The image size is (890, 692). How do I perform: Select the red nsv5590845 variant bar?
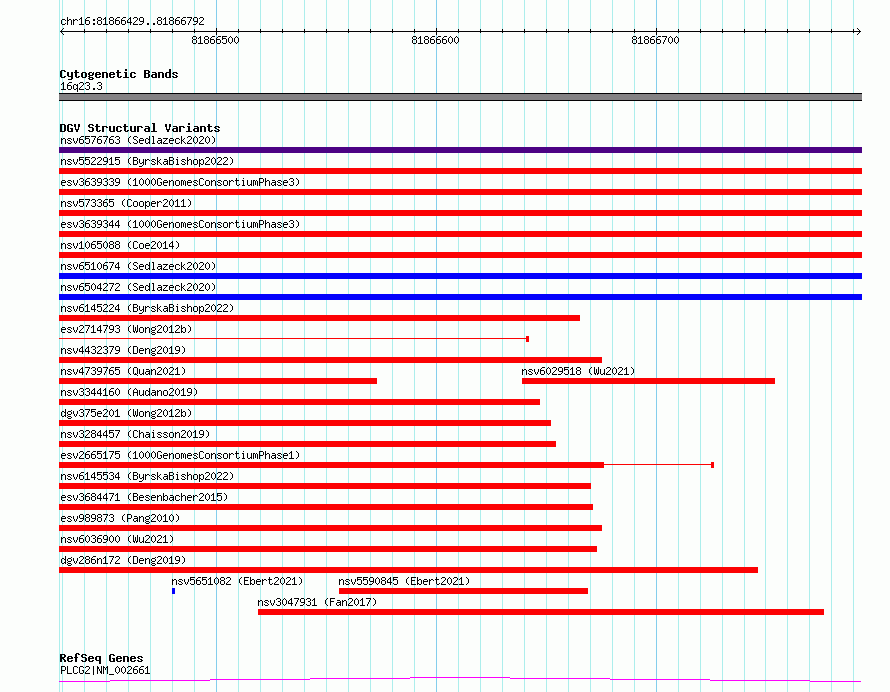[x=463, y=591]
